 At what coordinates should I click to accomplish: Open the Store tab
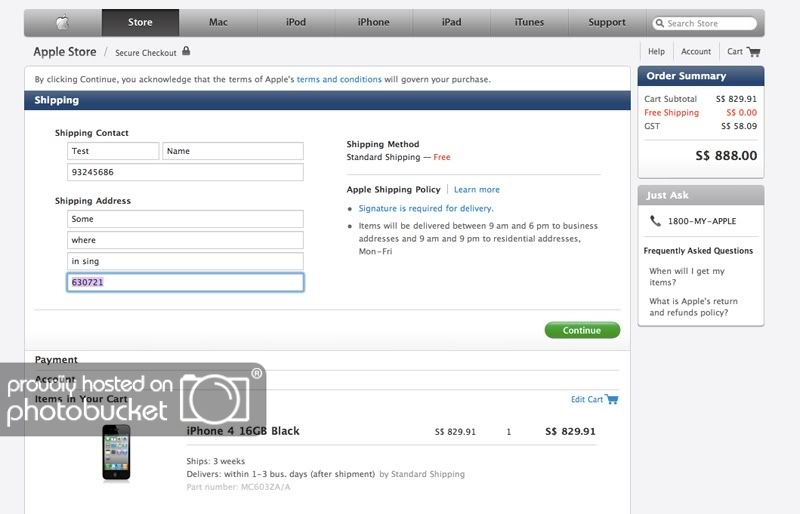tap(140, 22)
